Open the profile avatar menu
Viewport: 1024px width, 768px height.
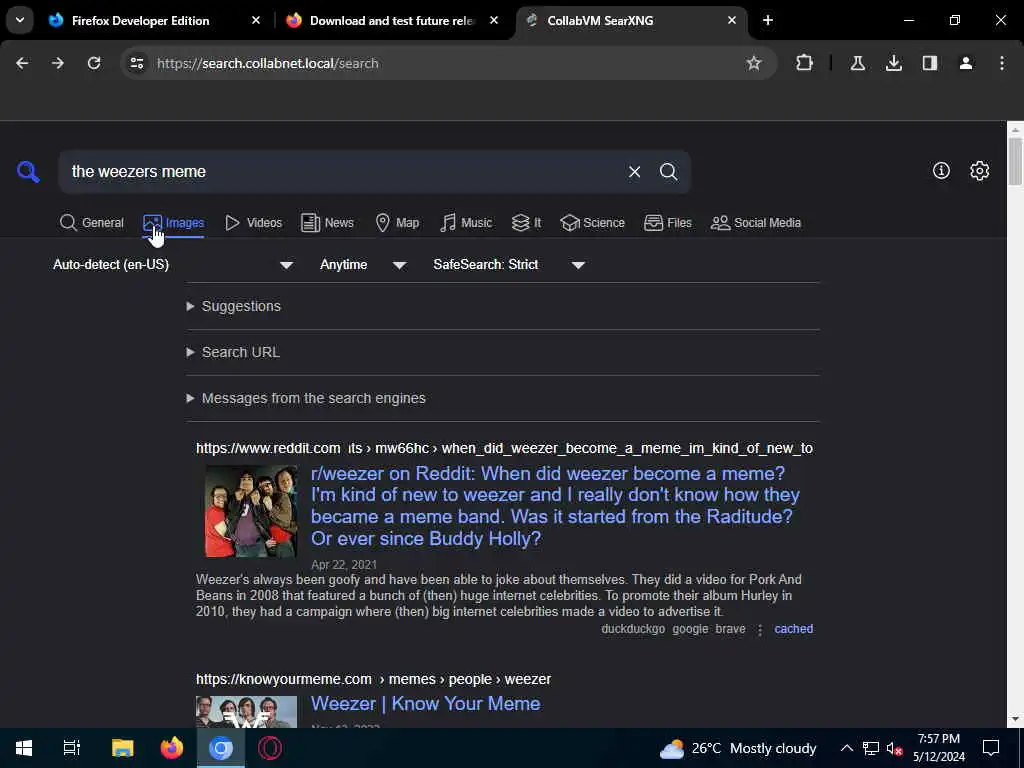coord(966,63)
